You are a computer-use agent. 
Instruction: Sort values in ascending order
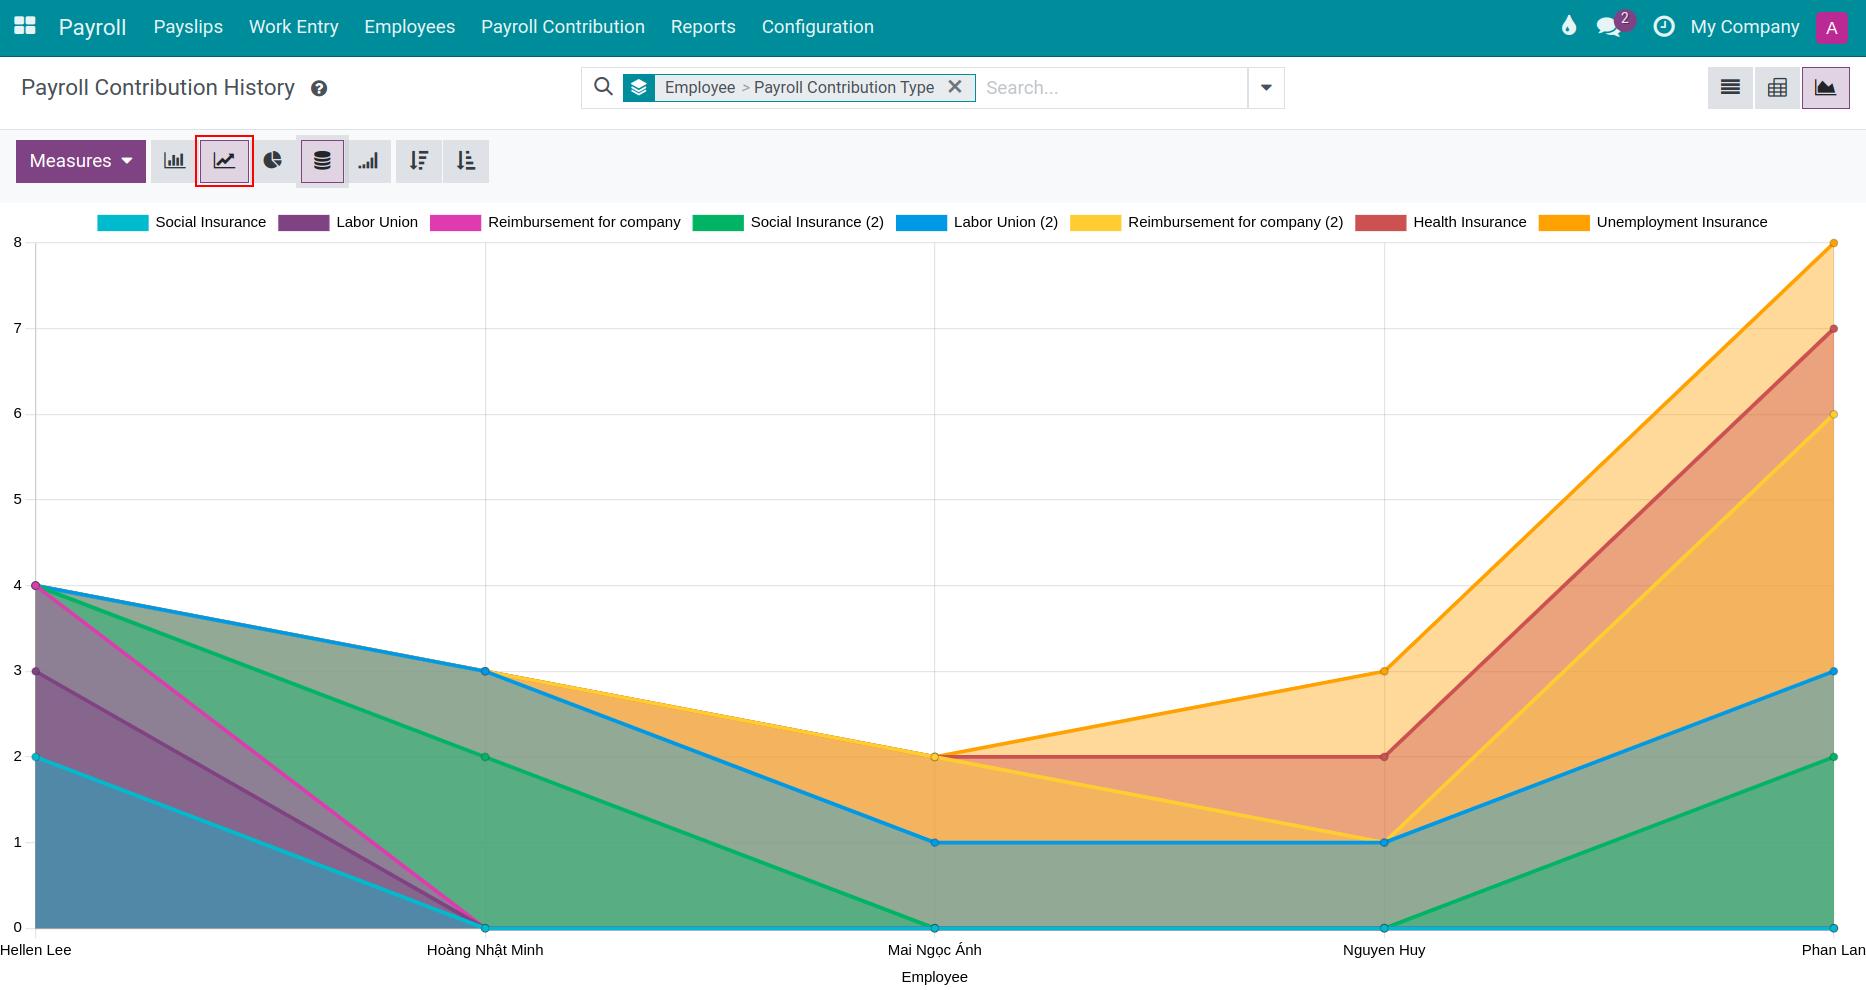(466, 160)
